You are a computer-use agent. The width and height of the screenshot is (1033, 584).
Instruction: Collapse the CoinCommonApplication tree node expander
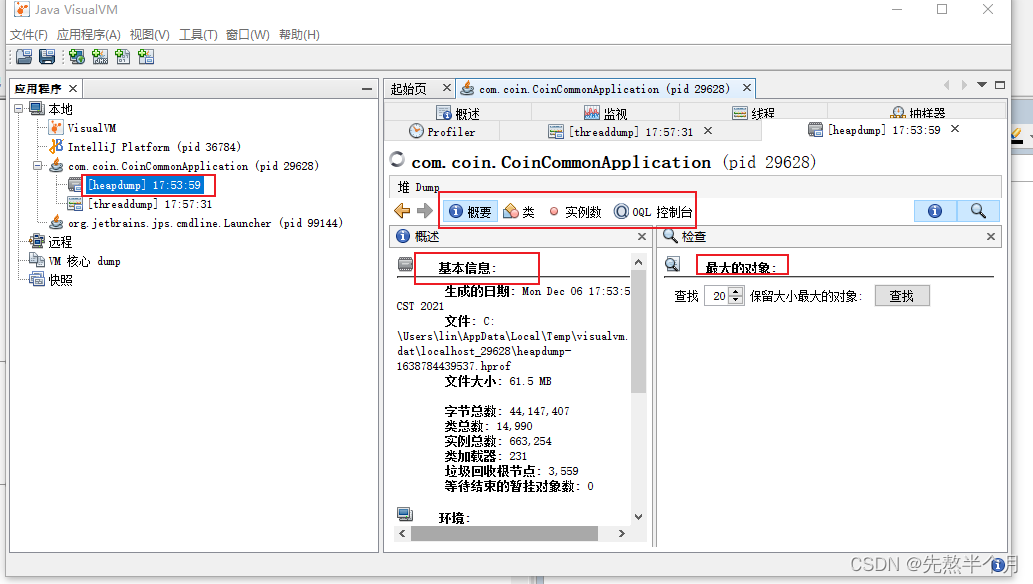click(38, 165)
